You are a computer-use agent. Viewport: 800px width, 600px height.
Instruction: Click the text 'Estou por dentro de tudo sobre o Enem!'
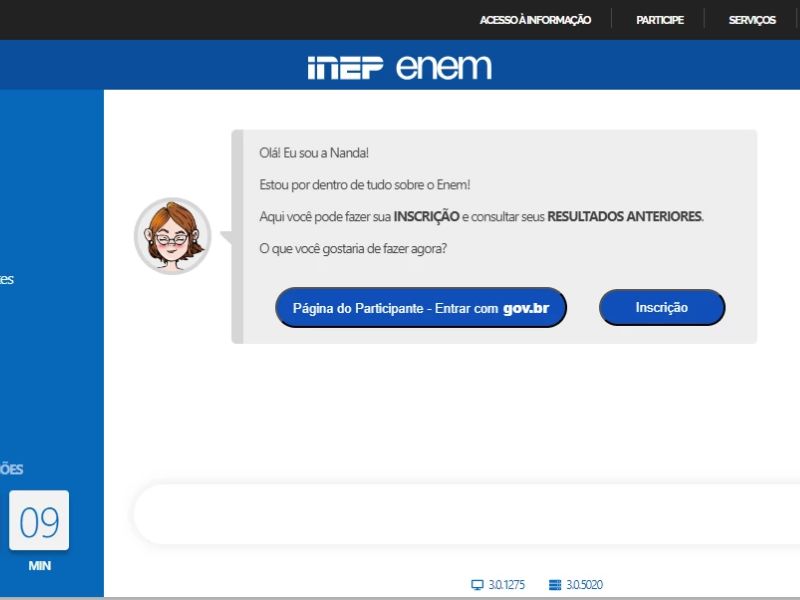[x=365, y=185]
